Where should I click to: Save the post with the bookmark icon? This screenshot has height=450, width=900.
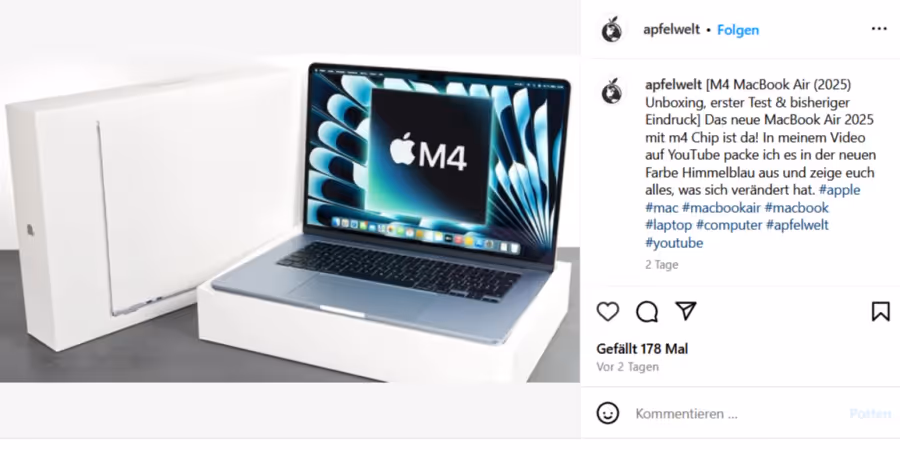click(880, 312)
